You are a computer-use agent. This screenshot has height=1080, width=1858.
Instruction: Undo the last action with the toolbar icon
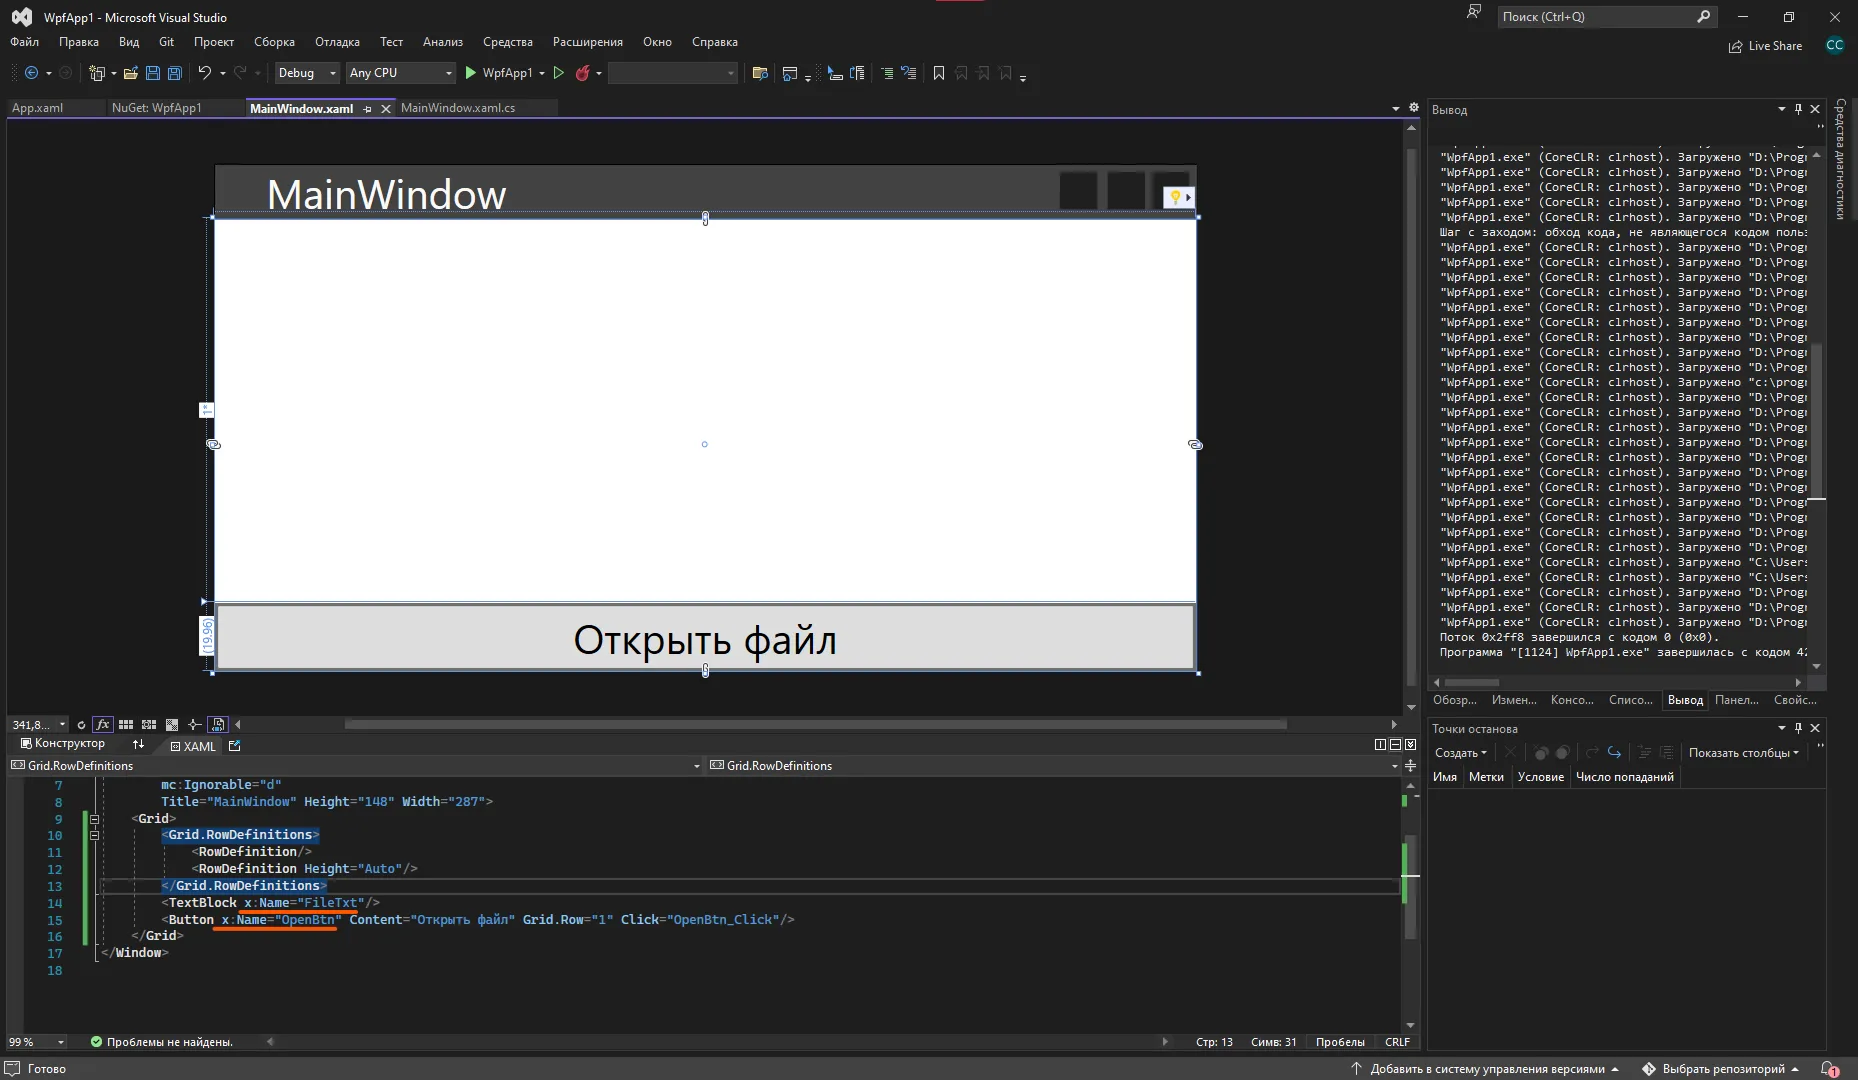coord(204,73)
